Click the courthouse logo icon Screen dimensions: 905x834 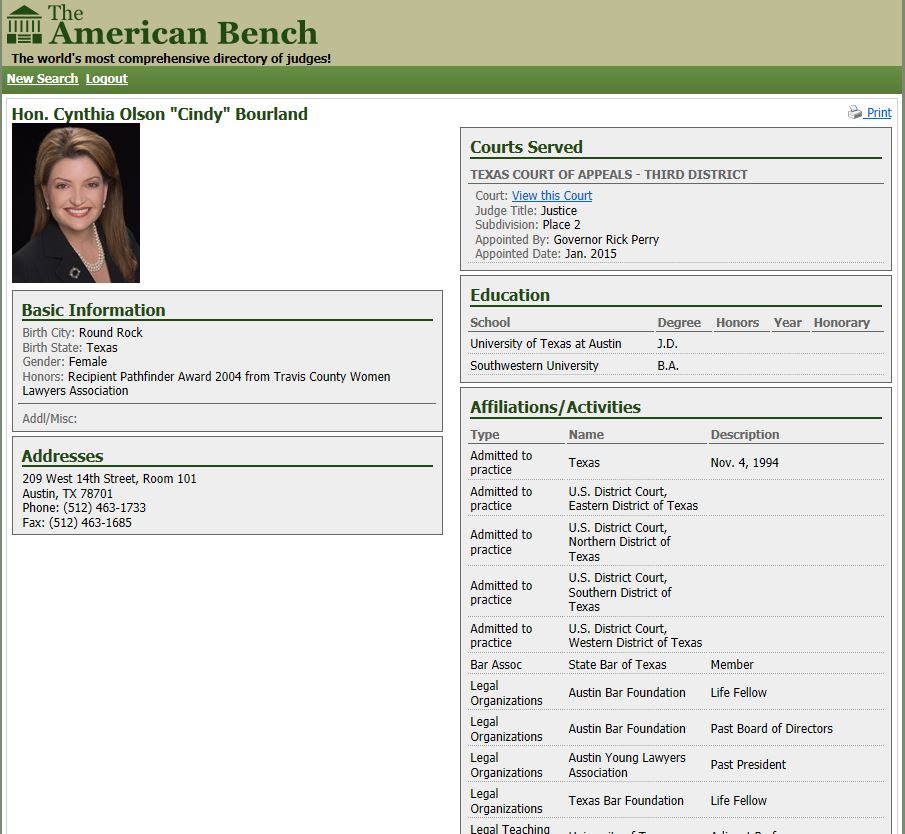click(x=24, y=25)
